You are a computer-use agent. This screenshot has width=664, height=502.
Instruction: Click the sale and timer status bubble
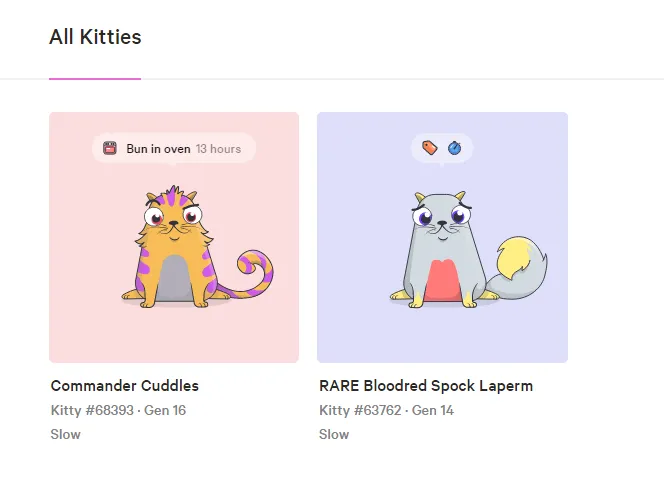pos(442,148)
